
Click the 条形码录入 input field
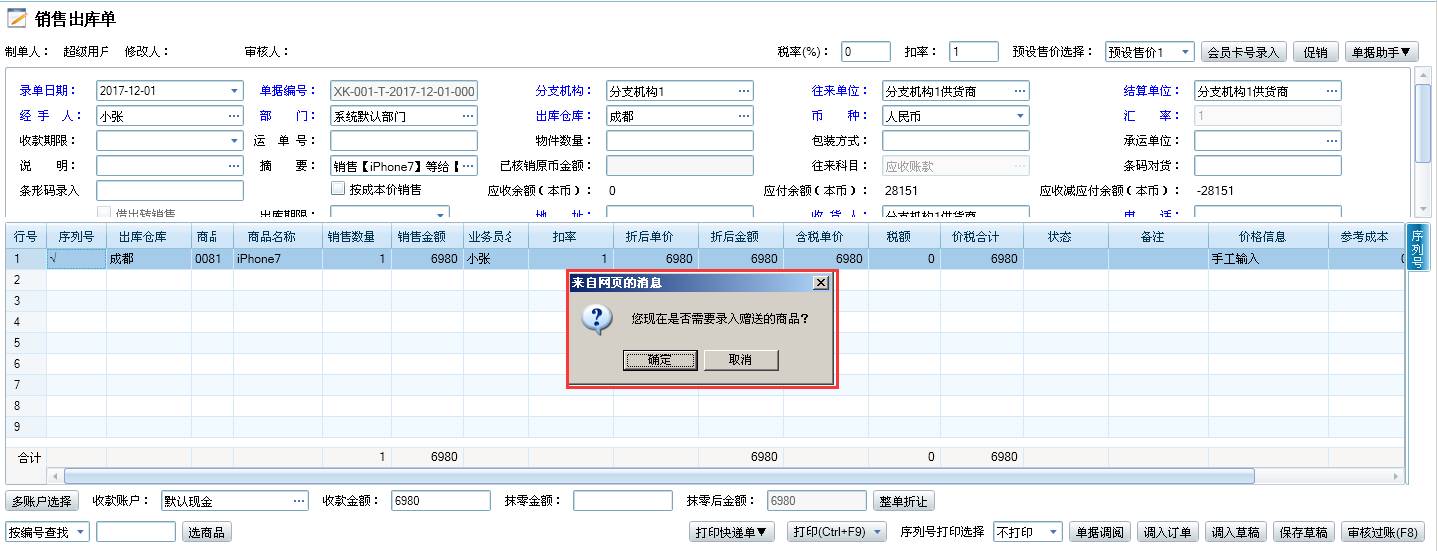(x=170, y=190)
